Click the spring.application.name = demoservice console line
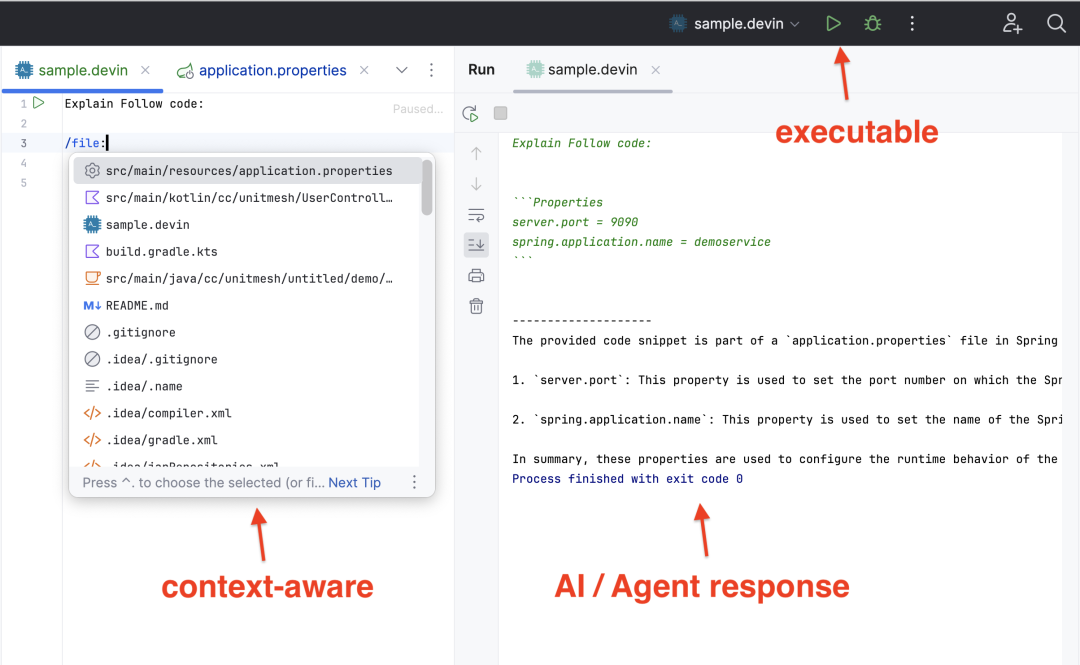This screenshot has width=1080, height=665. [x=641, y=242]
